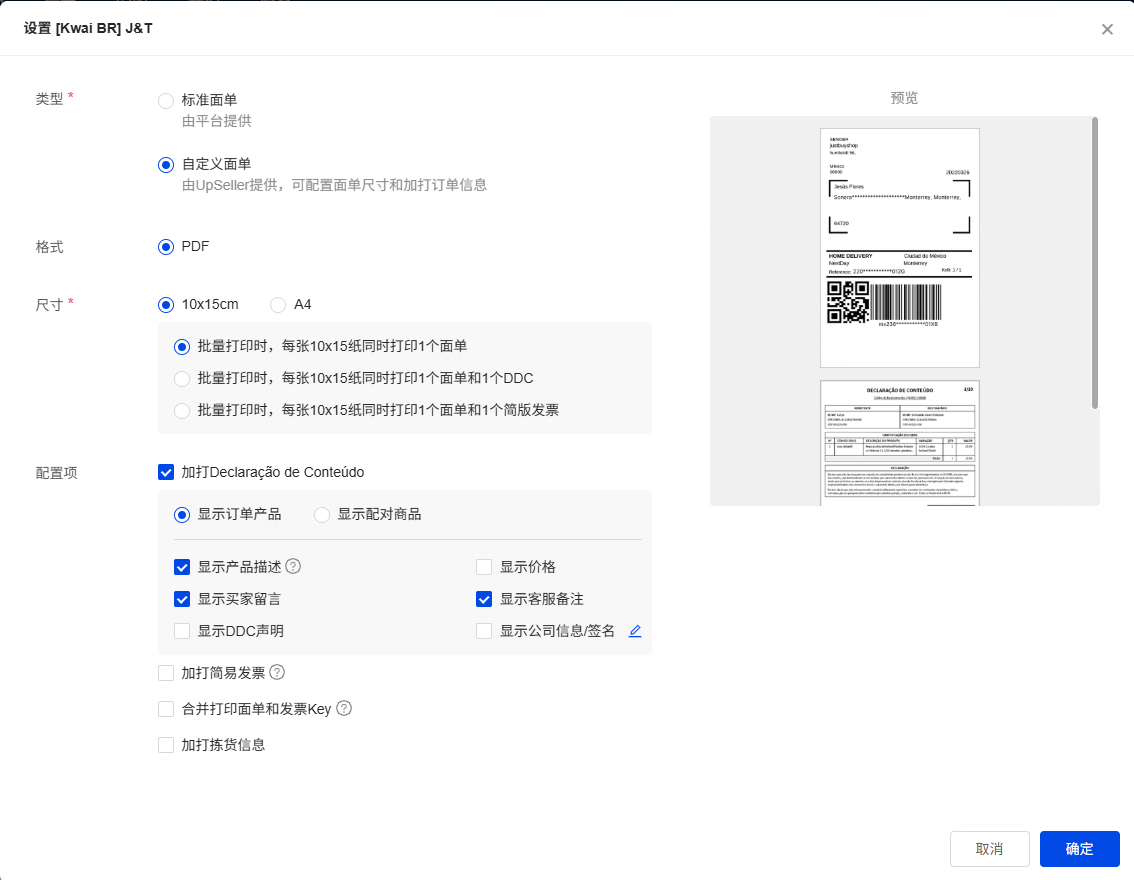Image resolution: width=1134 pixels, height=880 pixels.
Task: Select printing 1个面单和1个简版发票 per sheet
Action: coord(182,411)
